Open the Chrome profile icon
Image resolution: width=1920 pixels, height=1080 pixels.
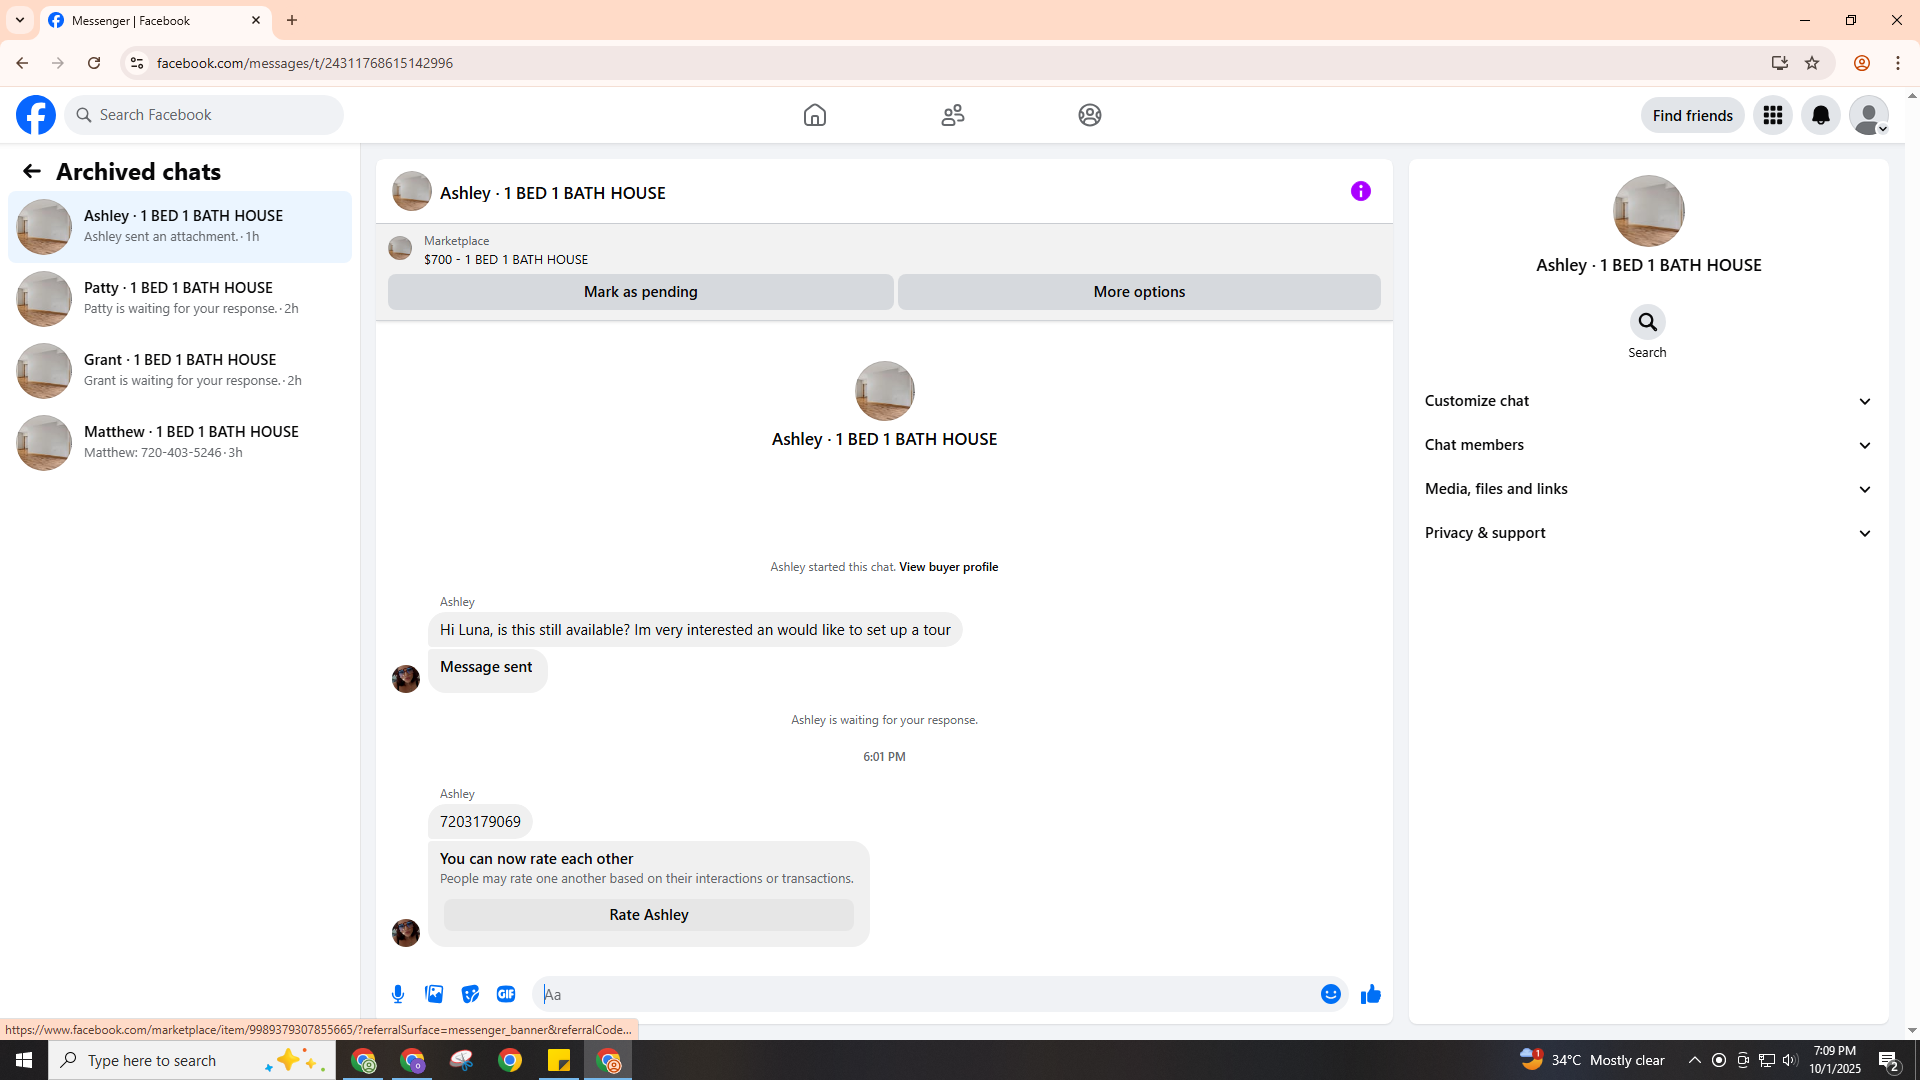coord(1862,63)
